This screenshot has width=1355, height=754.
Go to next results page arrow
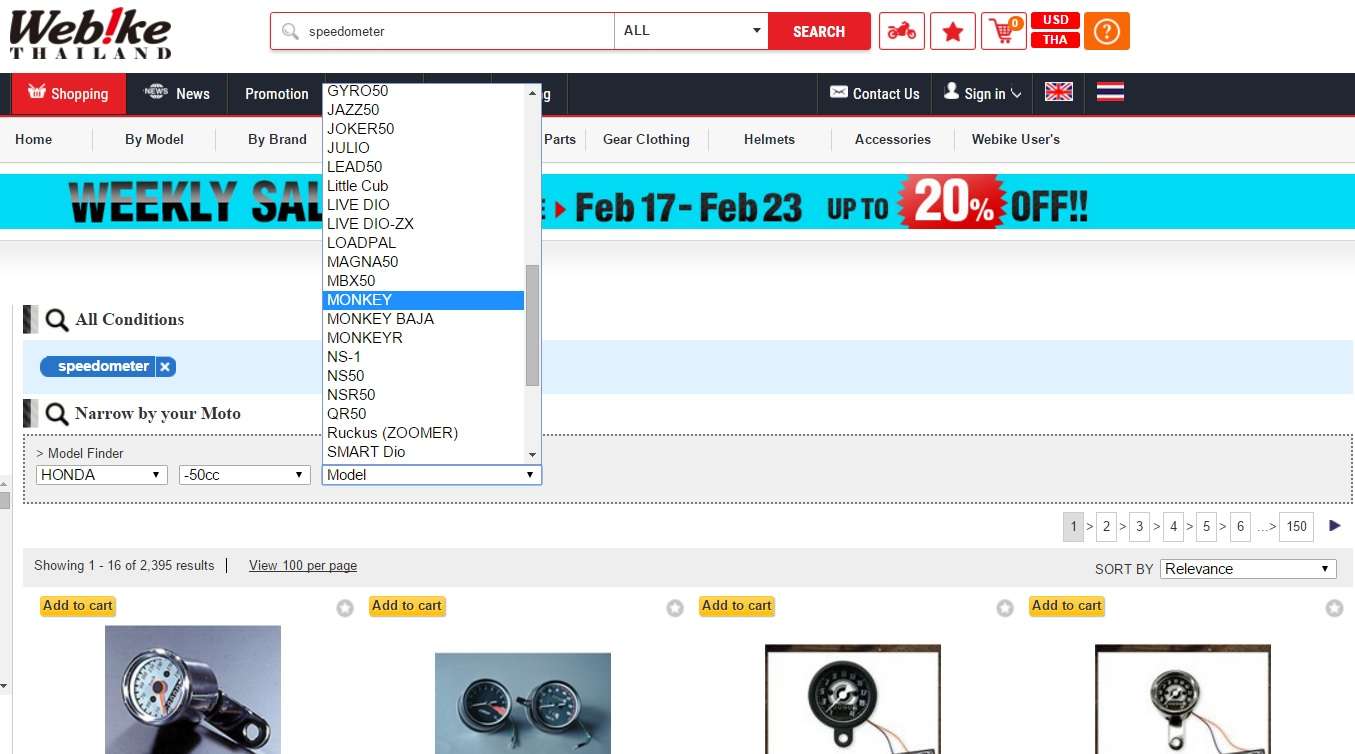[x=1335, y=526]
